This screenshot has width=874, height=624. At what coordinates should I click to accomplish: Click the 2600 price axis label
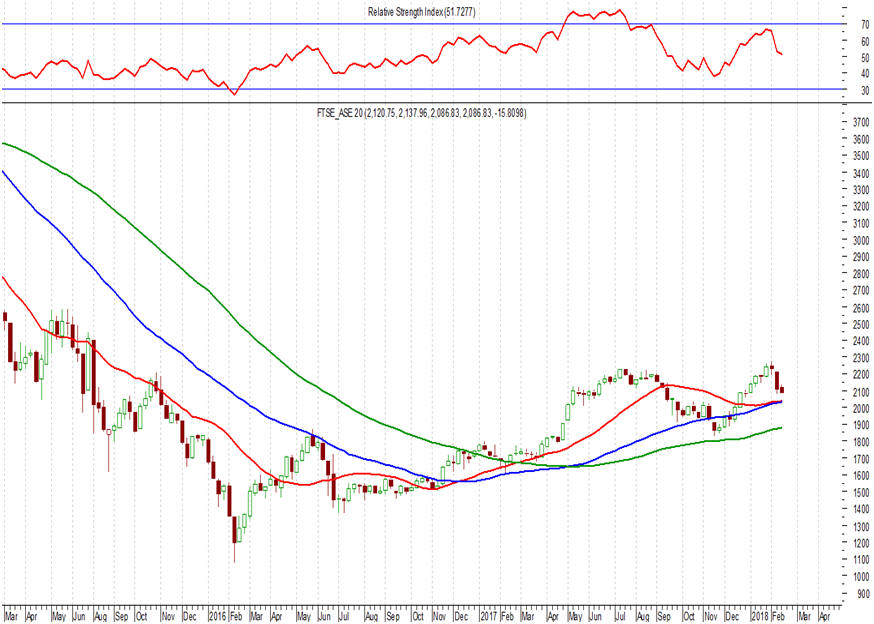[x=861, y=308]
